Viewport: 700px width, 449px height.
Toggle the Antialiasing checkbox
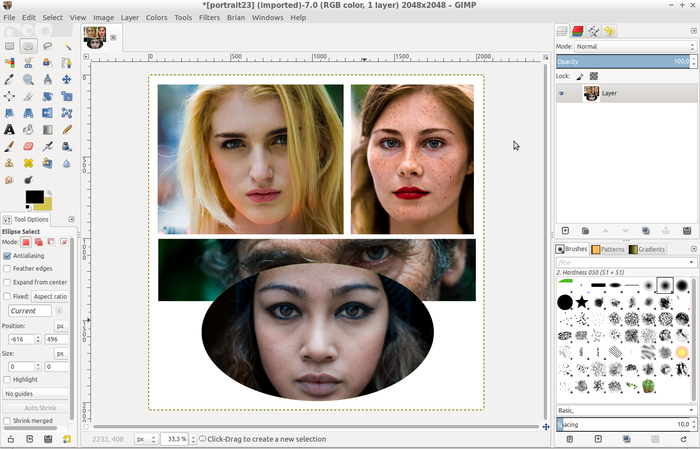(x=8, y=255)
